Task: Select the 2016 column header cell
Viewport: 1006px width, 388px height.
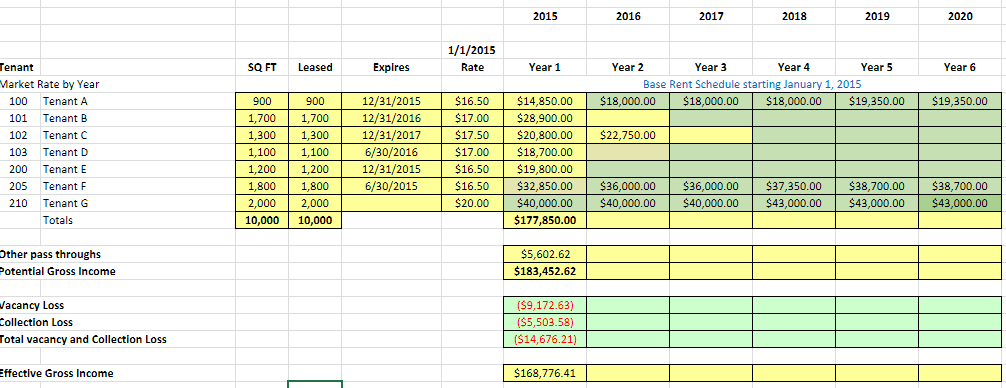Action: [628, 16]
